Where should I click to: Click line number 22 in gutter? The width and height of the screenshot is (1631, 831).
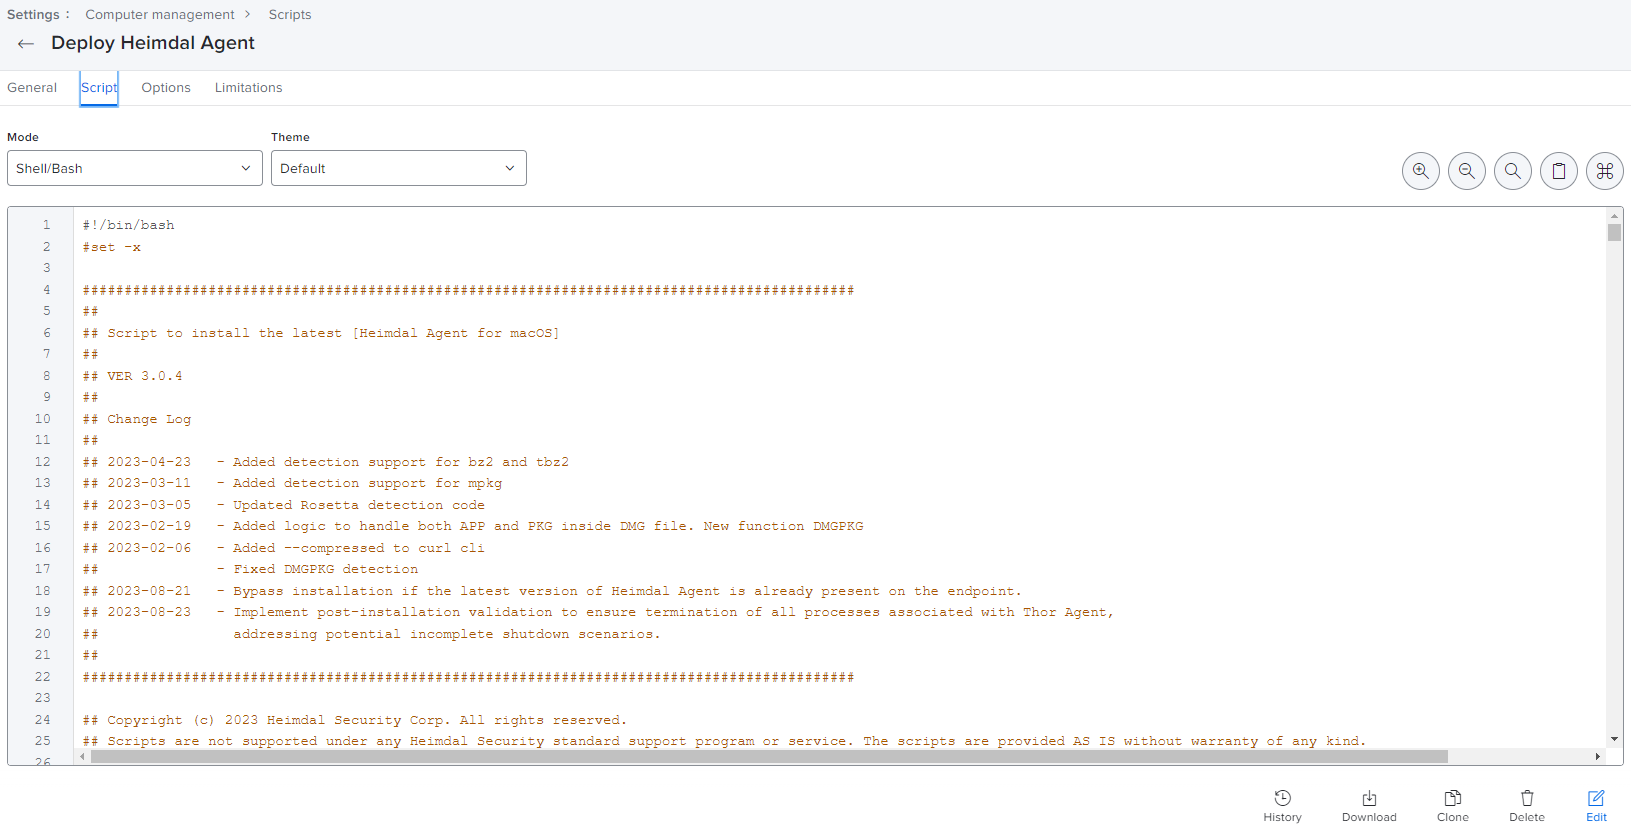pos(42,677)
